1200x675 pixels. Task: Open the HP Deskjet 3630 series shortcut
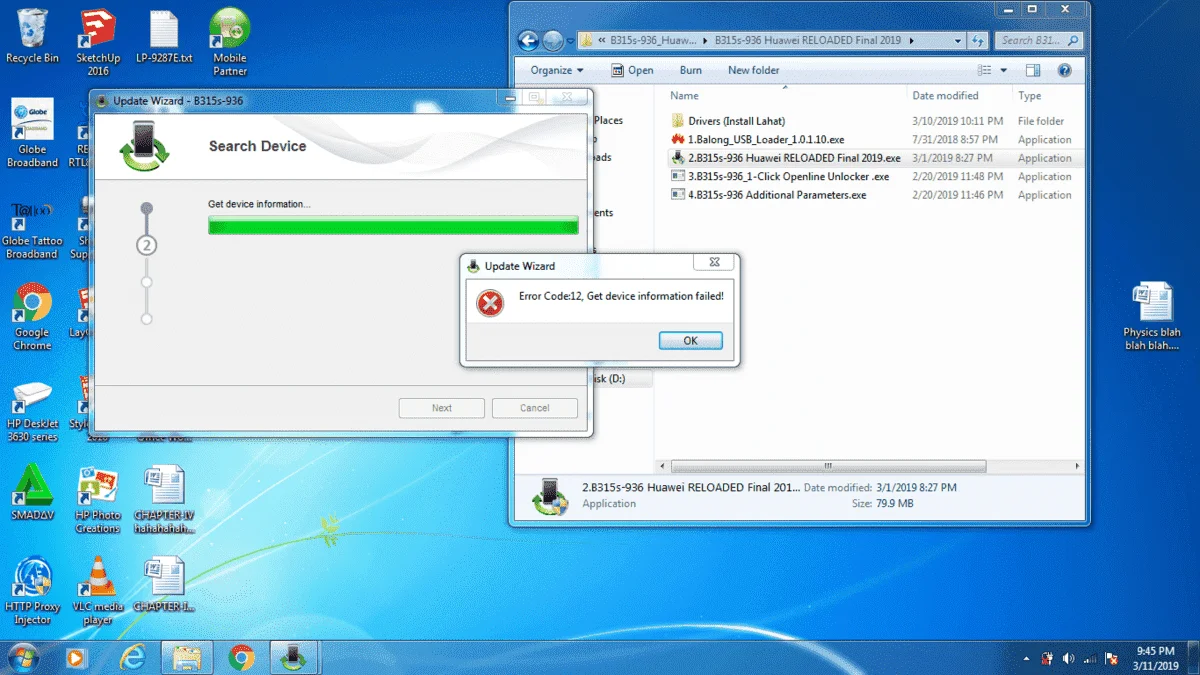[32, 410]
